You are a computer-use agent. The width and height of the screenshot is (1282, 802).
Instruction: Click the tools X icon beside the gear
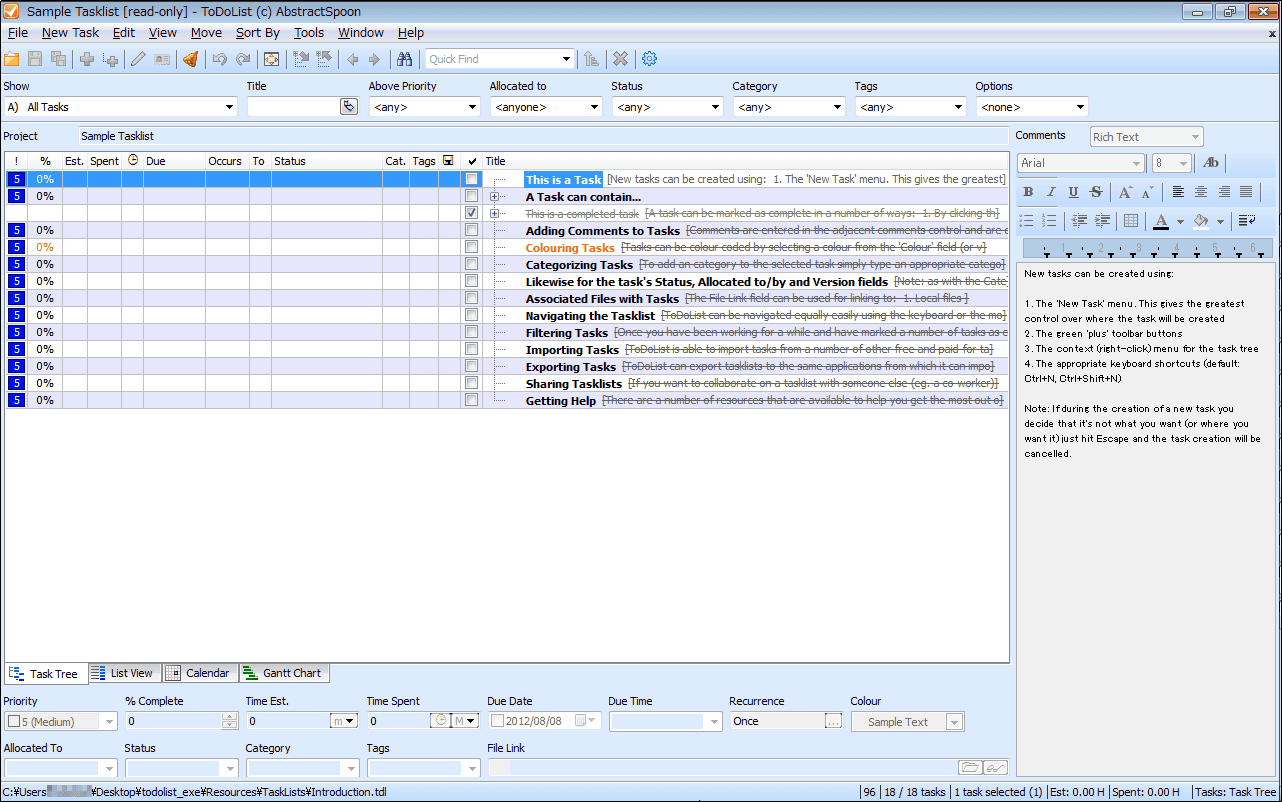point(621,59)
